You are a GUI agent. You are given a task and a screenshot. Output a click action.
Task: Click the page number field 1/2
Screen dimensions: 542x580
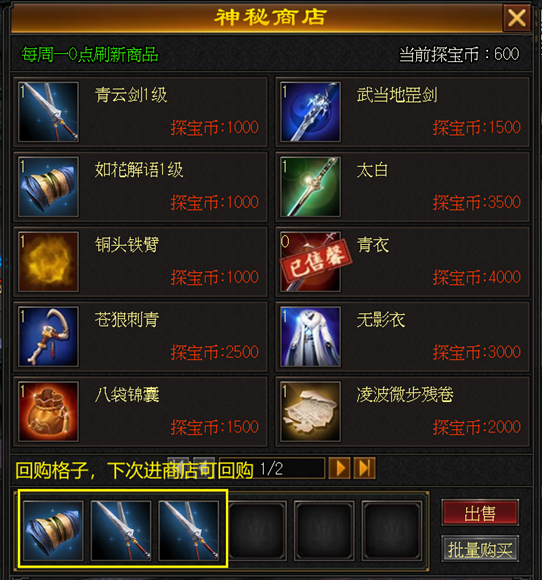click(272, 469)
